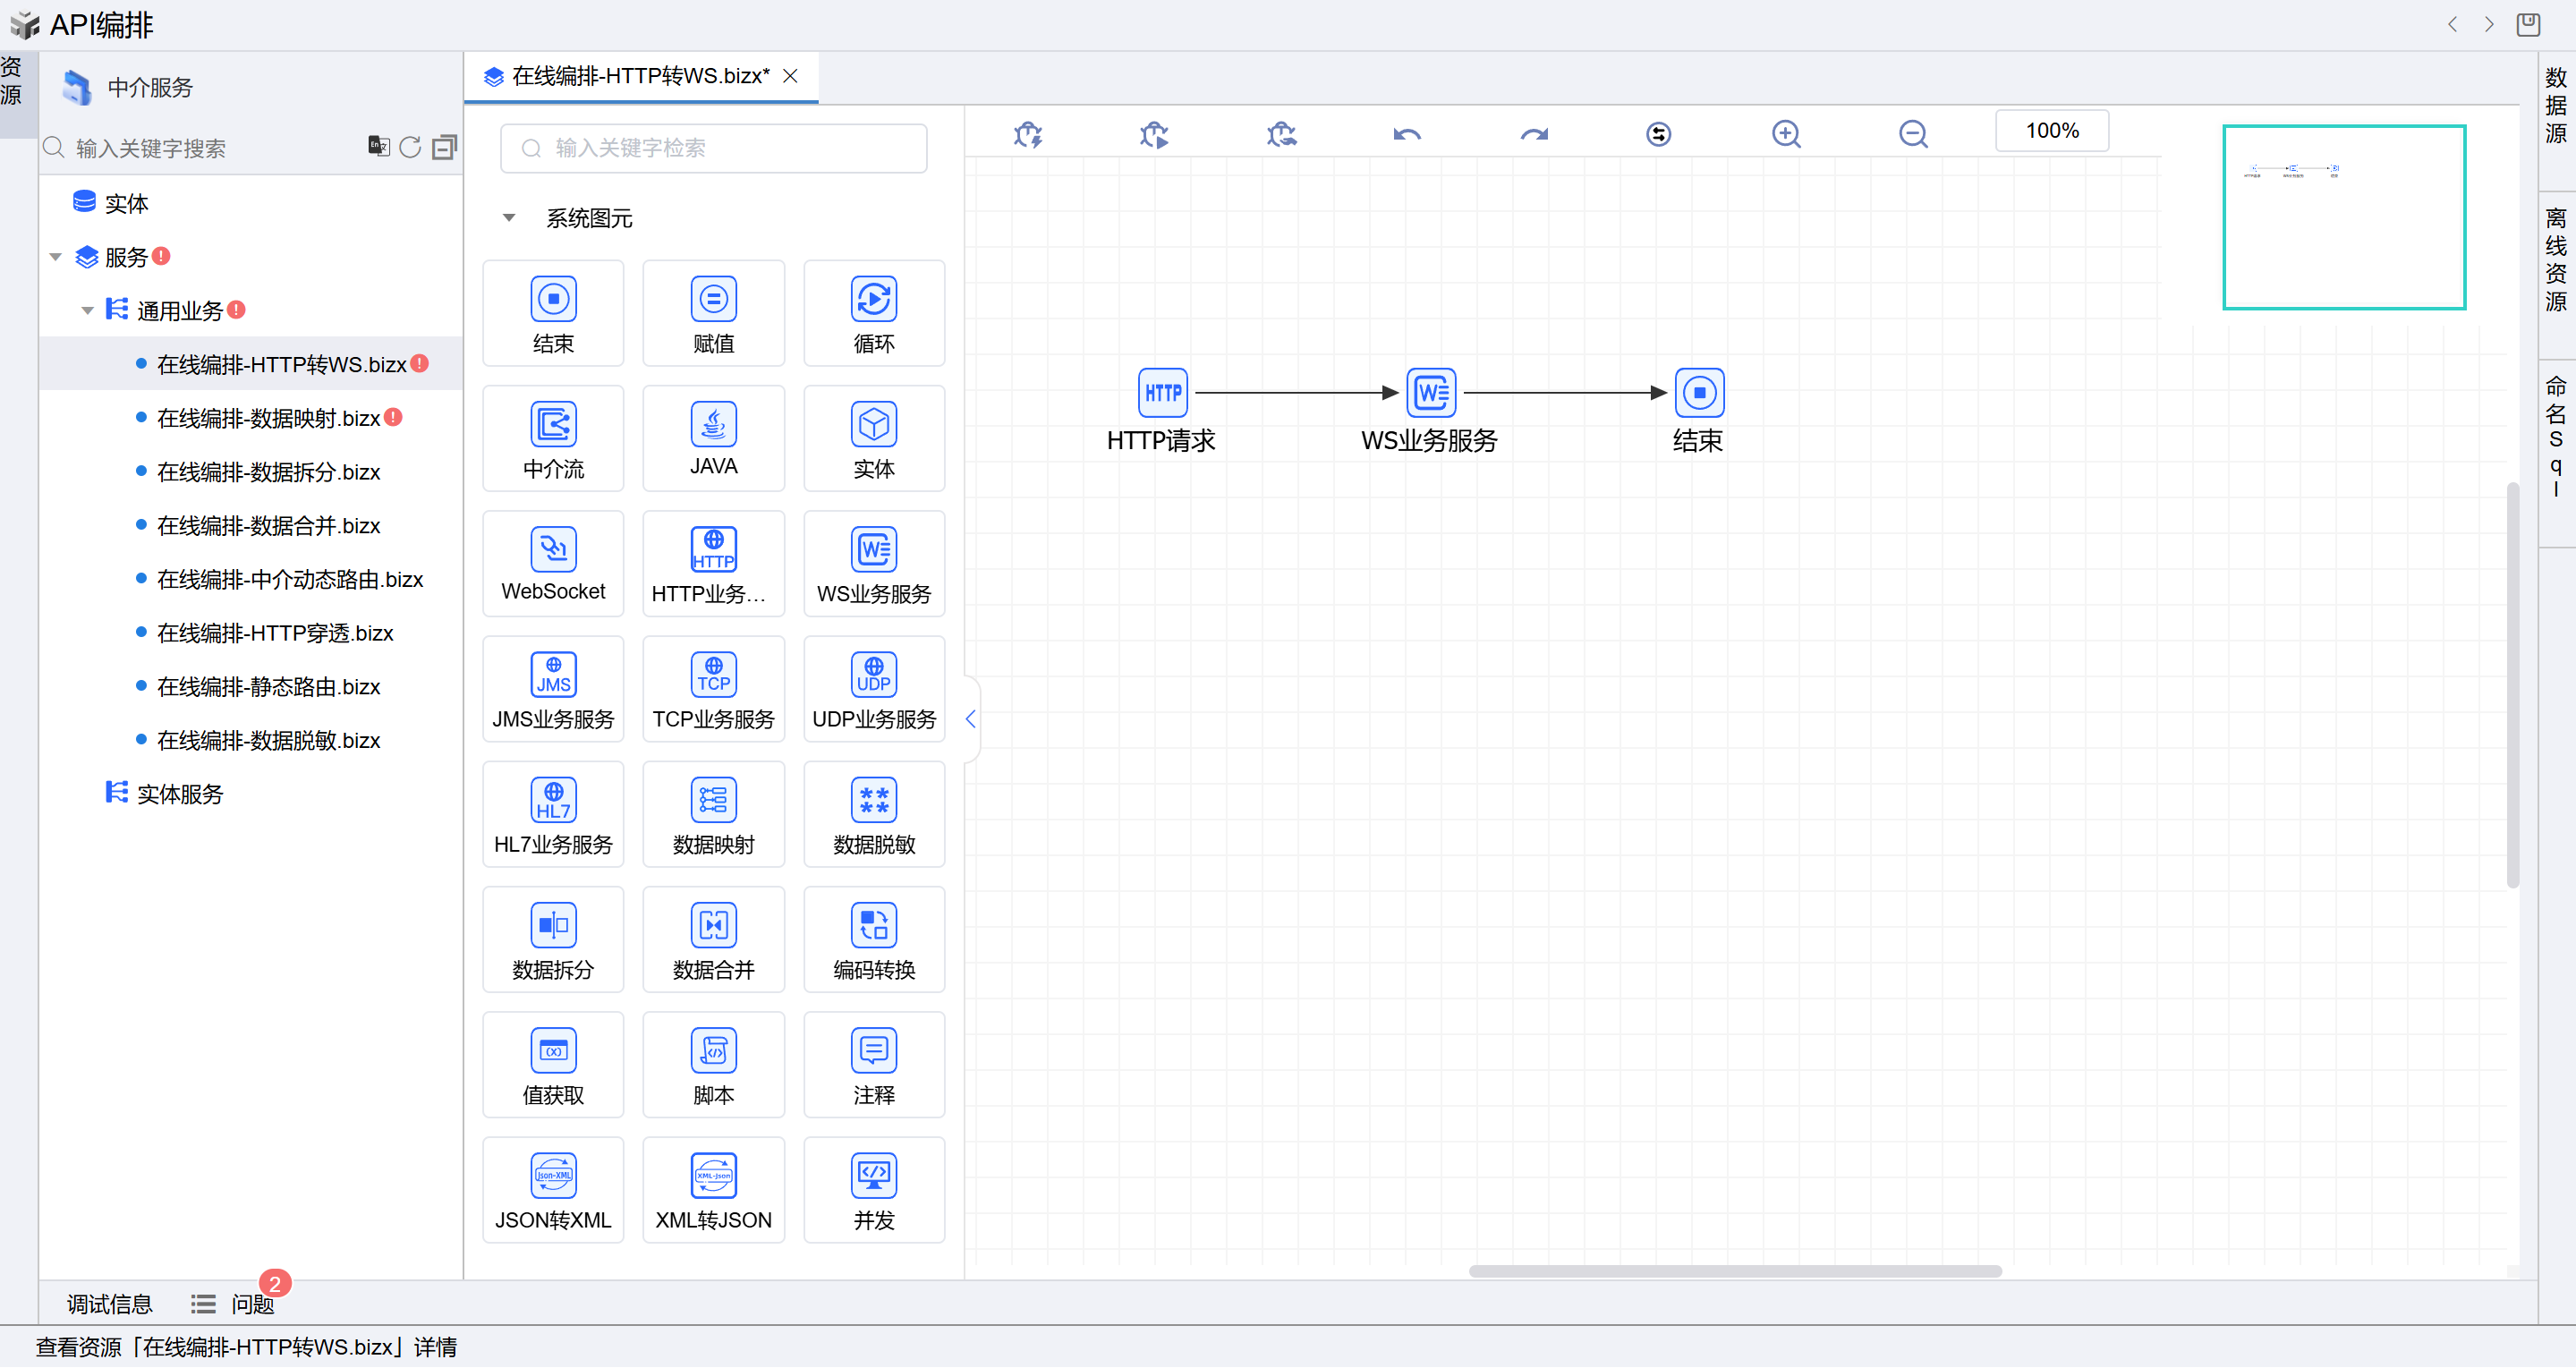Collapse the 系统图元 section
The height and width of the screenshot is (1368, 2576).
[509, 218]
